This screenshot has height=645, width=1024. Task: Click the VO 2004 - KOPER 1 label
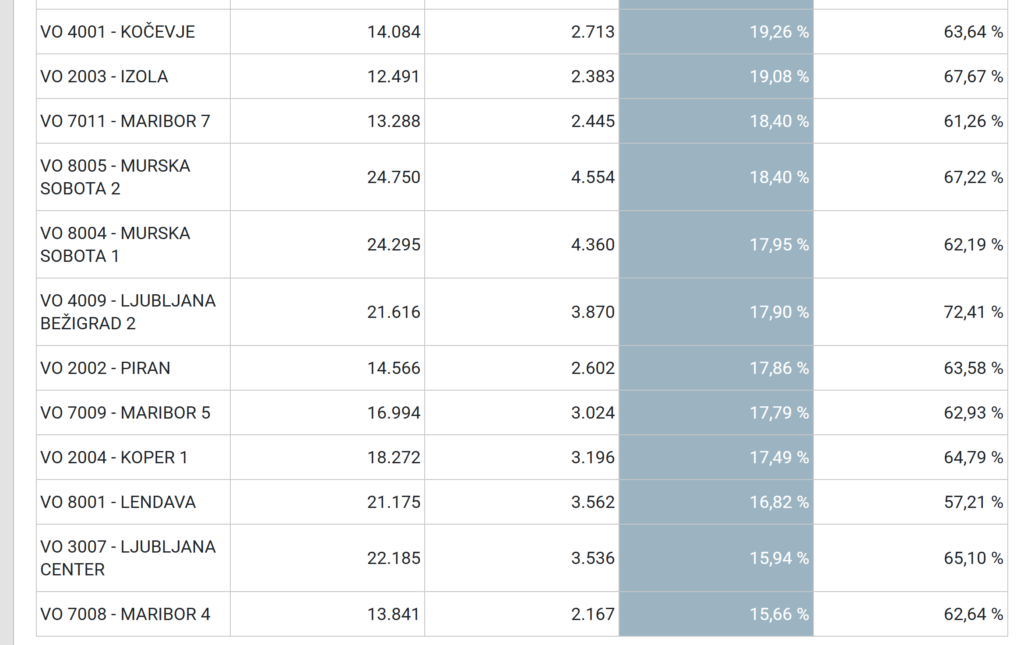click(x=114, y=458)
